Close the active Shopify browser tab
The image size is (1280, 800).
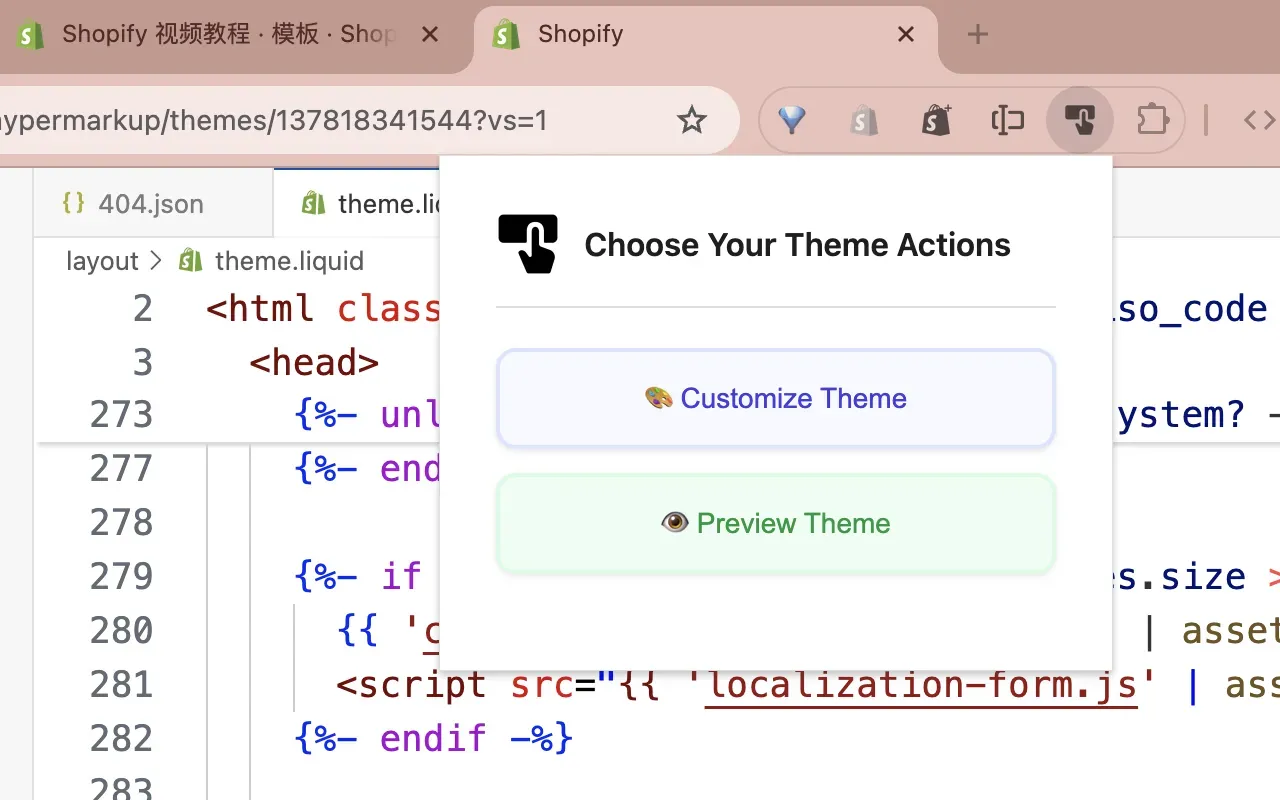coord(906,34)
